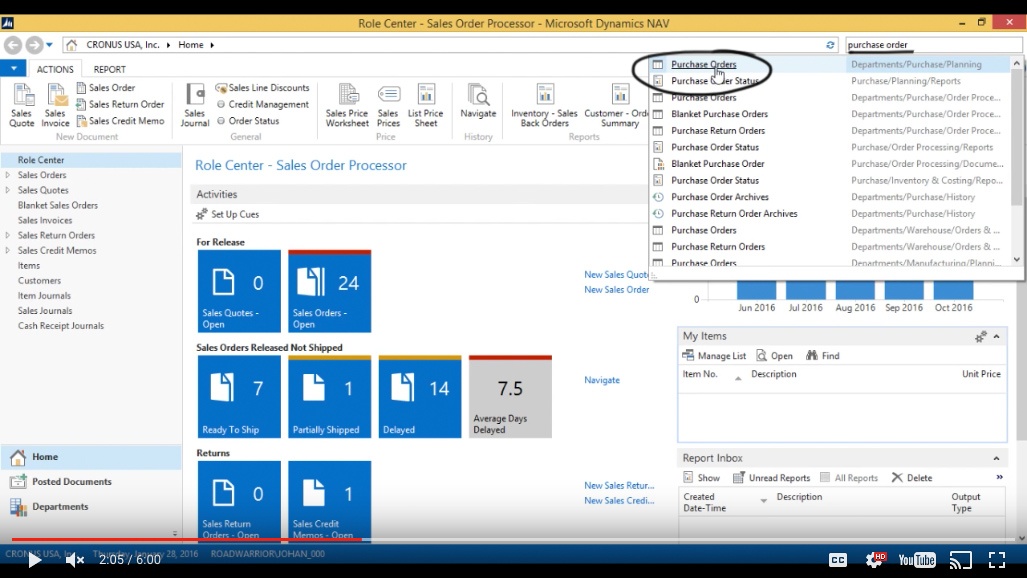Image resolution: width=1027 pixels, height=578 pixels.
Task: Open the Sales Price Worksheet icon
Action: 347,105
